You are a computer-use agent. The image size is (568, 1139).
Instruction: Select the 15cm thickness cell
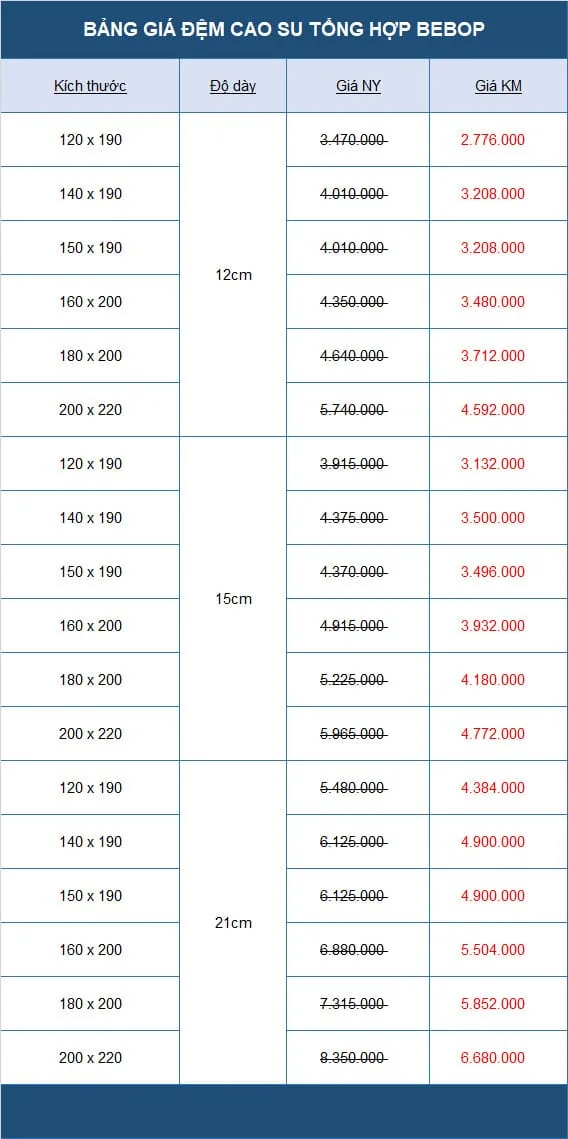coord(233,599)
